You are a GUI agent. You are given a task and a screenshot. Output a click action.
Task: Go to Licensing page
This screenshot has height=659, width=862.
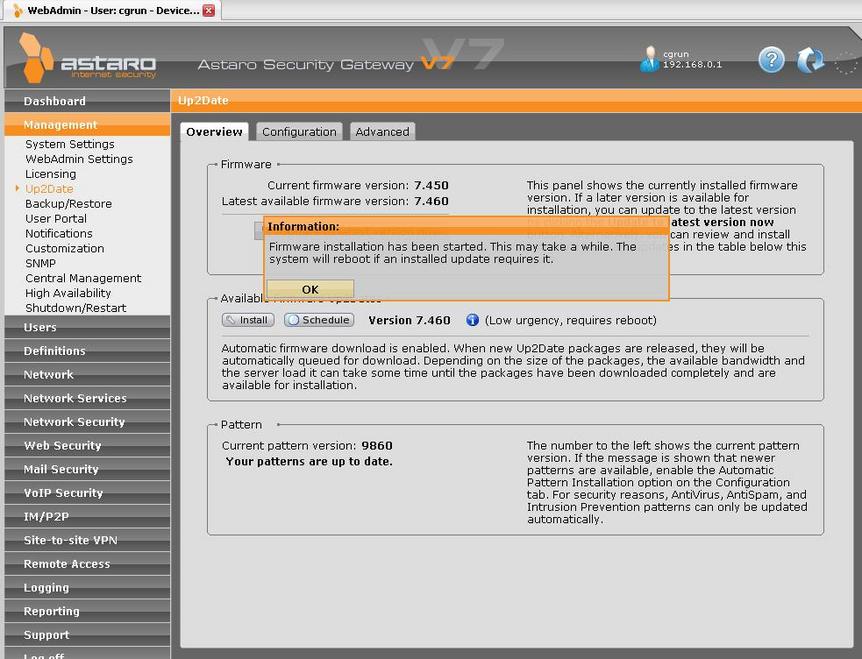[x=51, y=174]
